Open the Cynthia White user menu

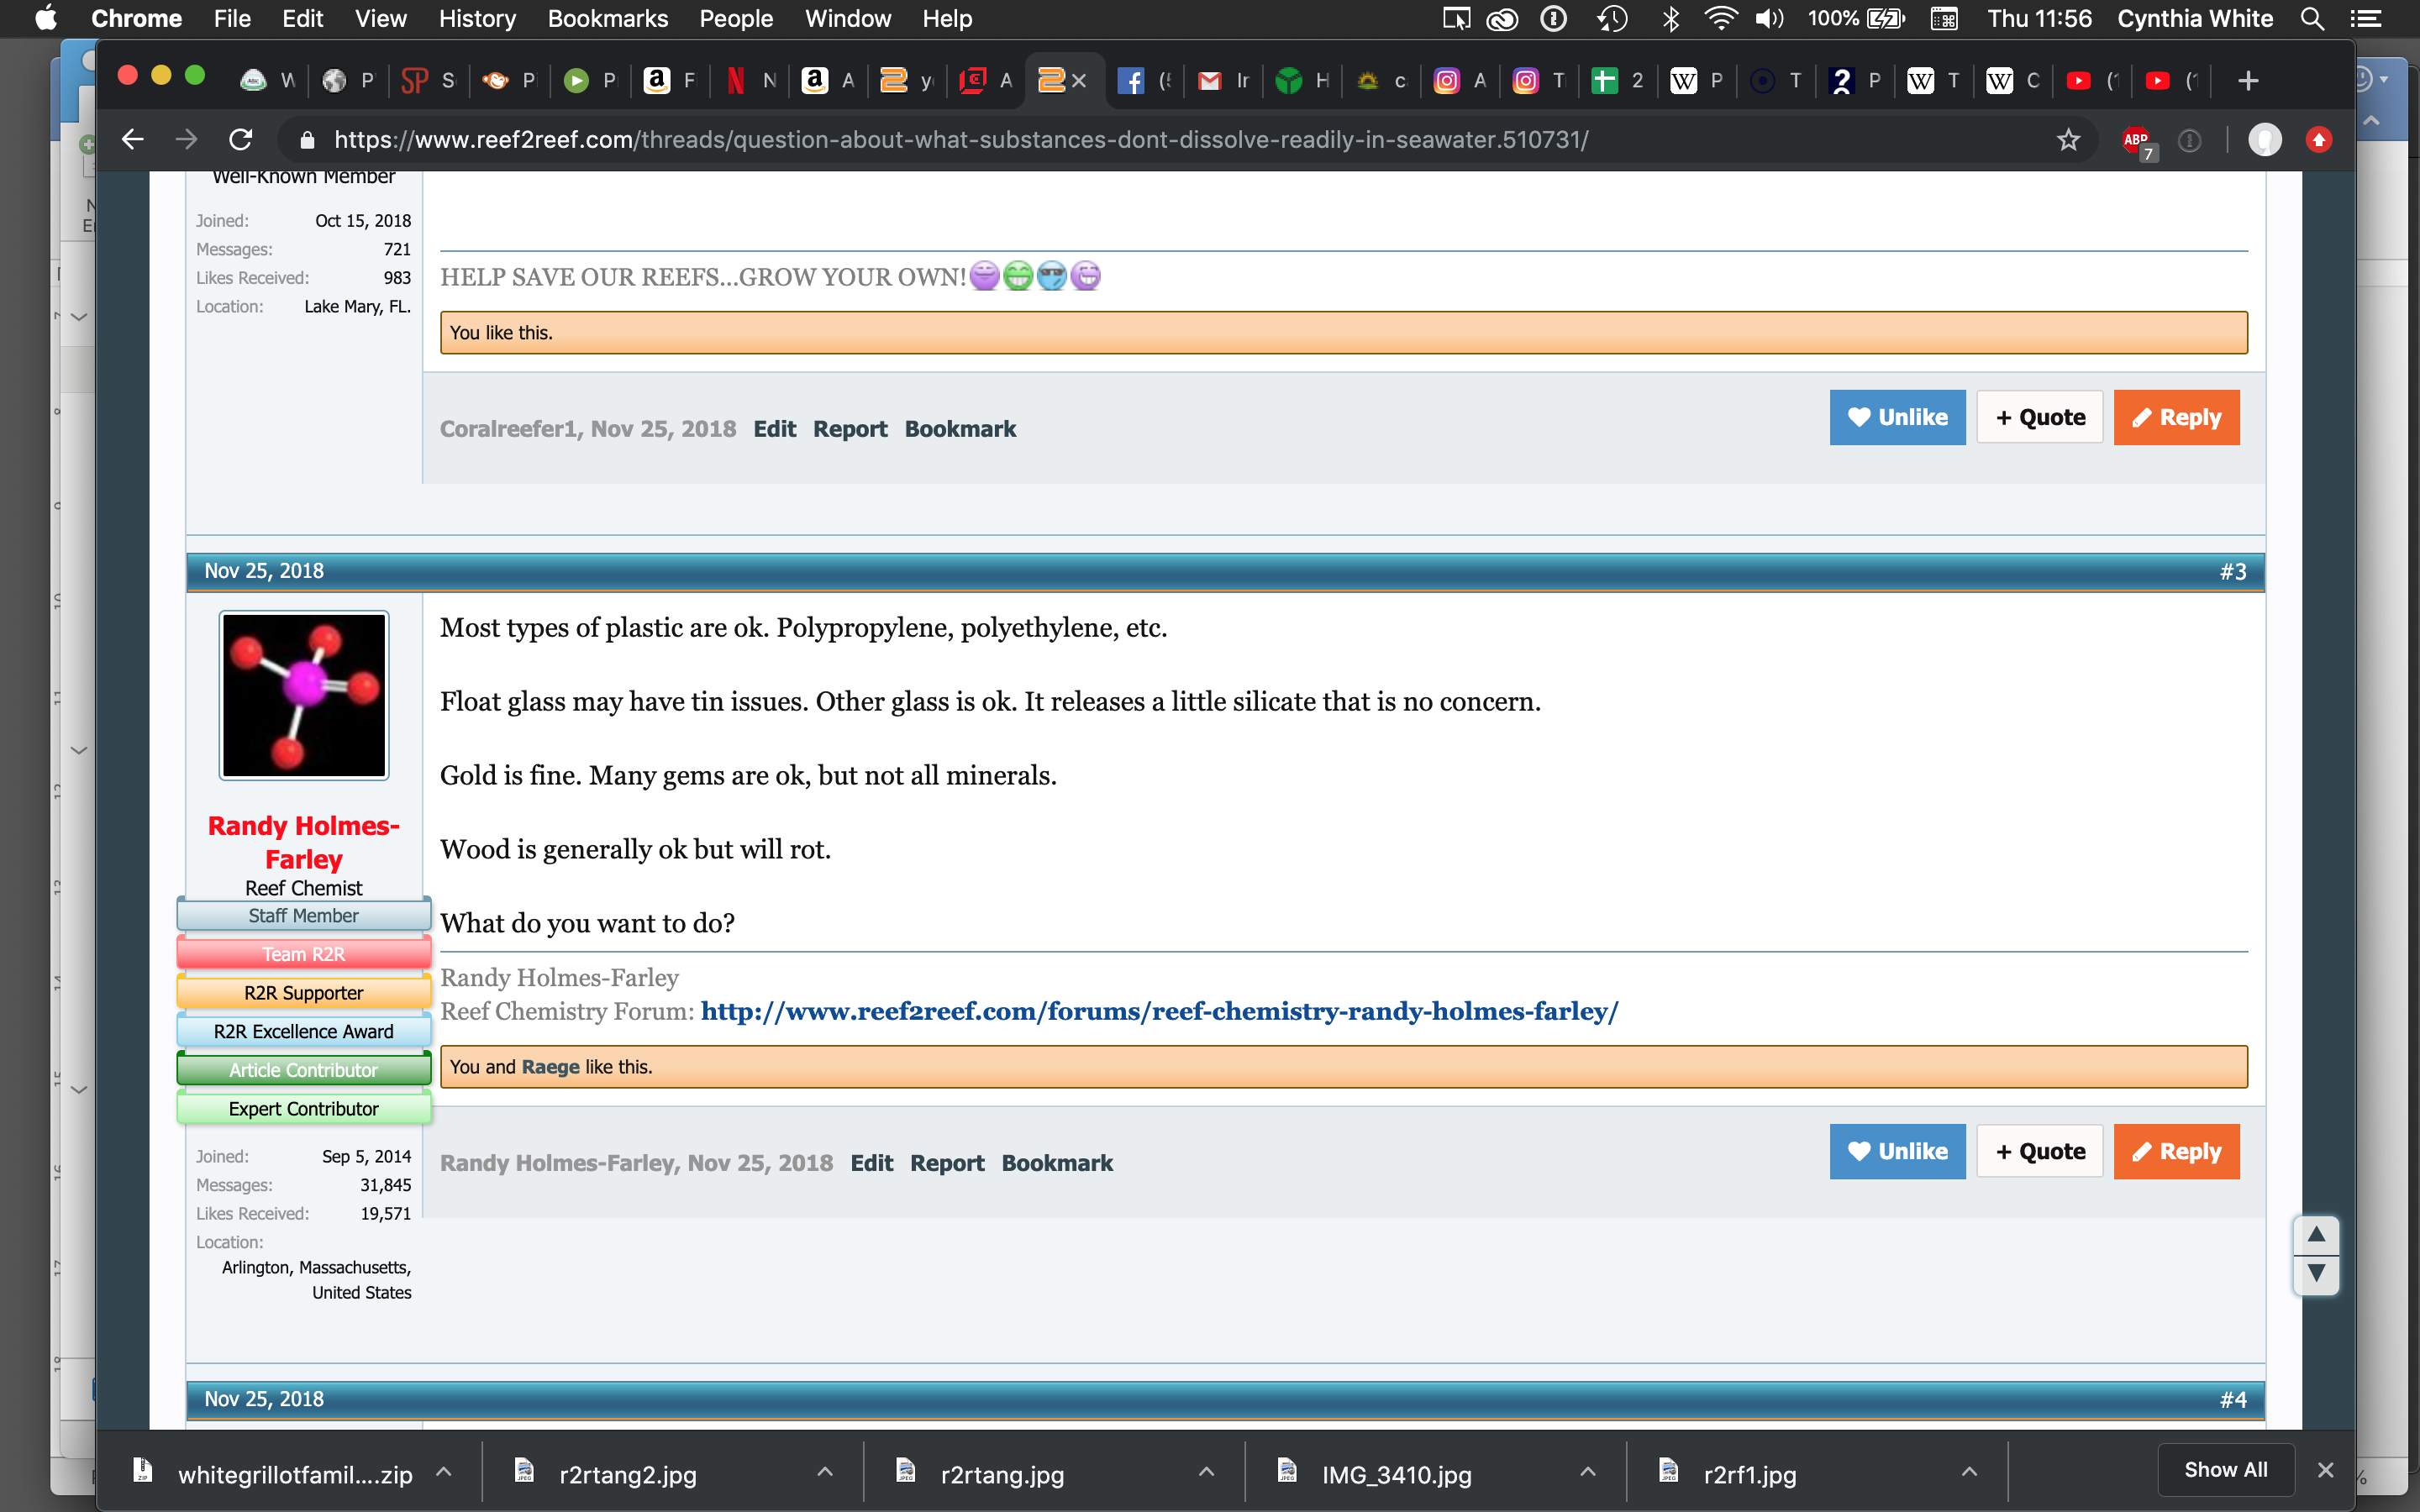pyautogui.click(x=2195, y=18)
